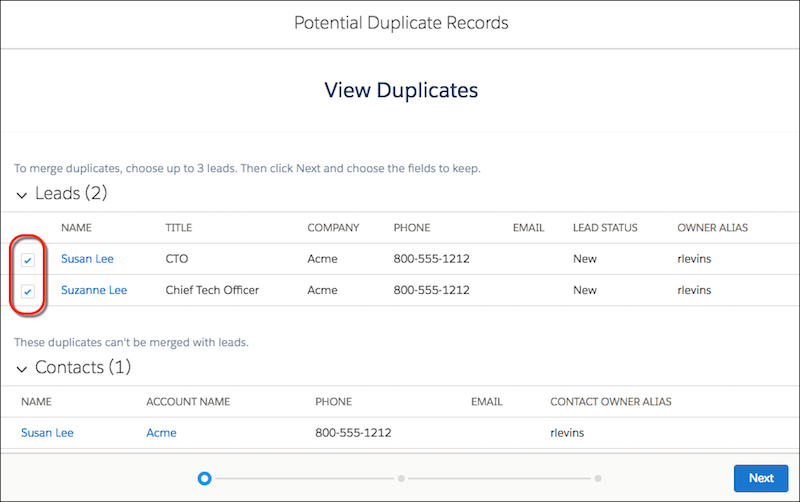The height and width of the screenshot is (502, 800).
Task: Click the Next button
Action: coord(761,478)
